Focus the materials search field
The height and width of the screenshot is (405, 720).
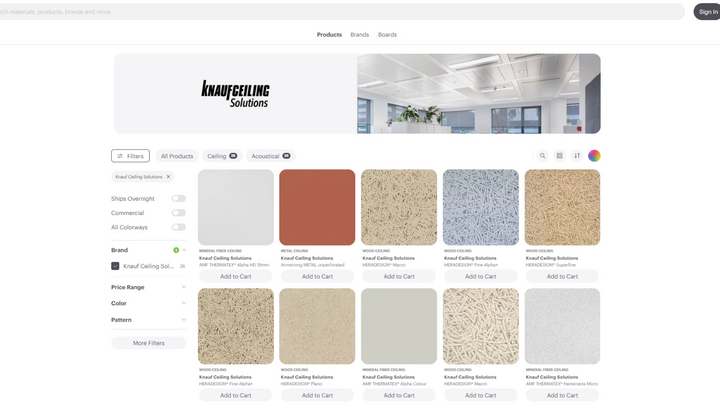(342, 12)
